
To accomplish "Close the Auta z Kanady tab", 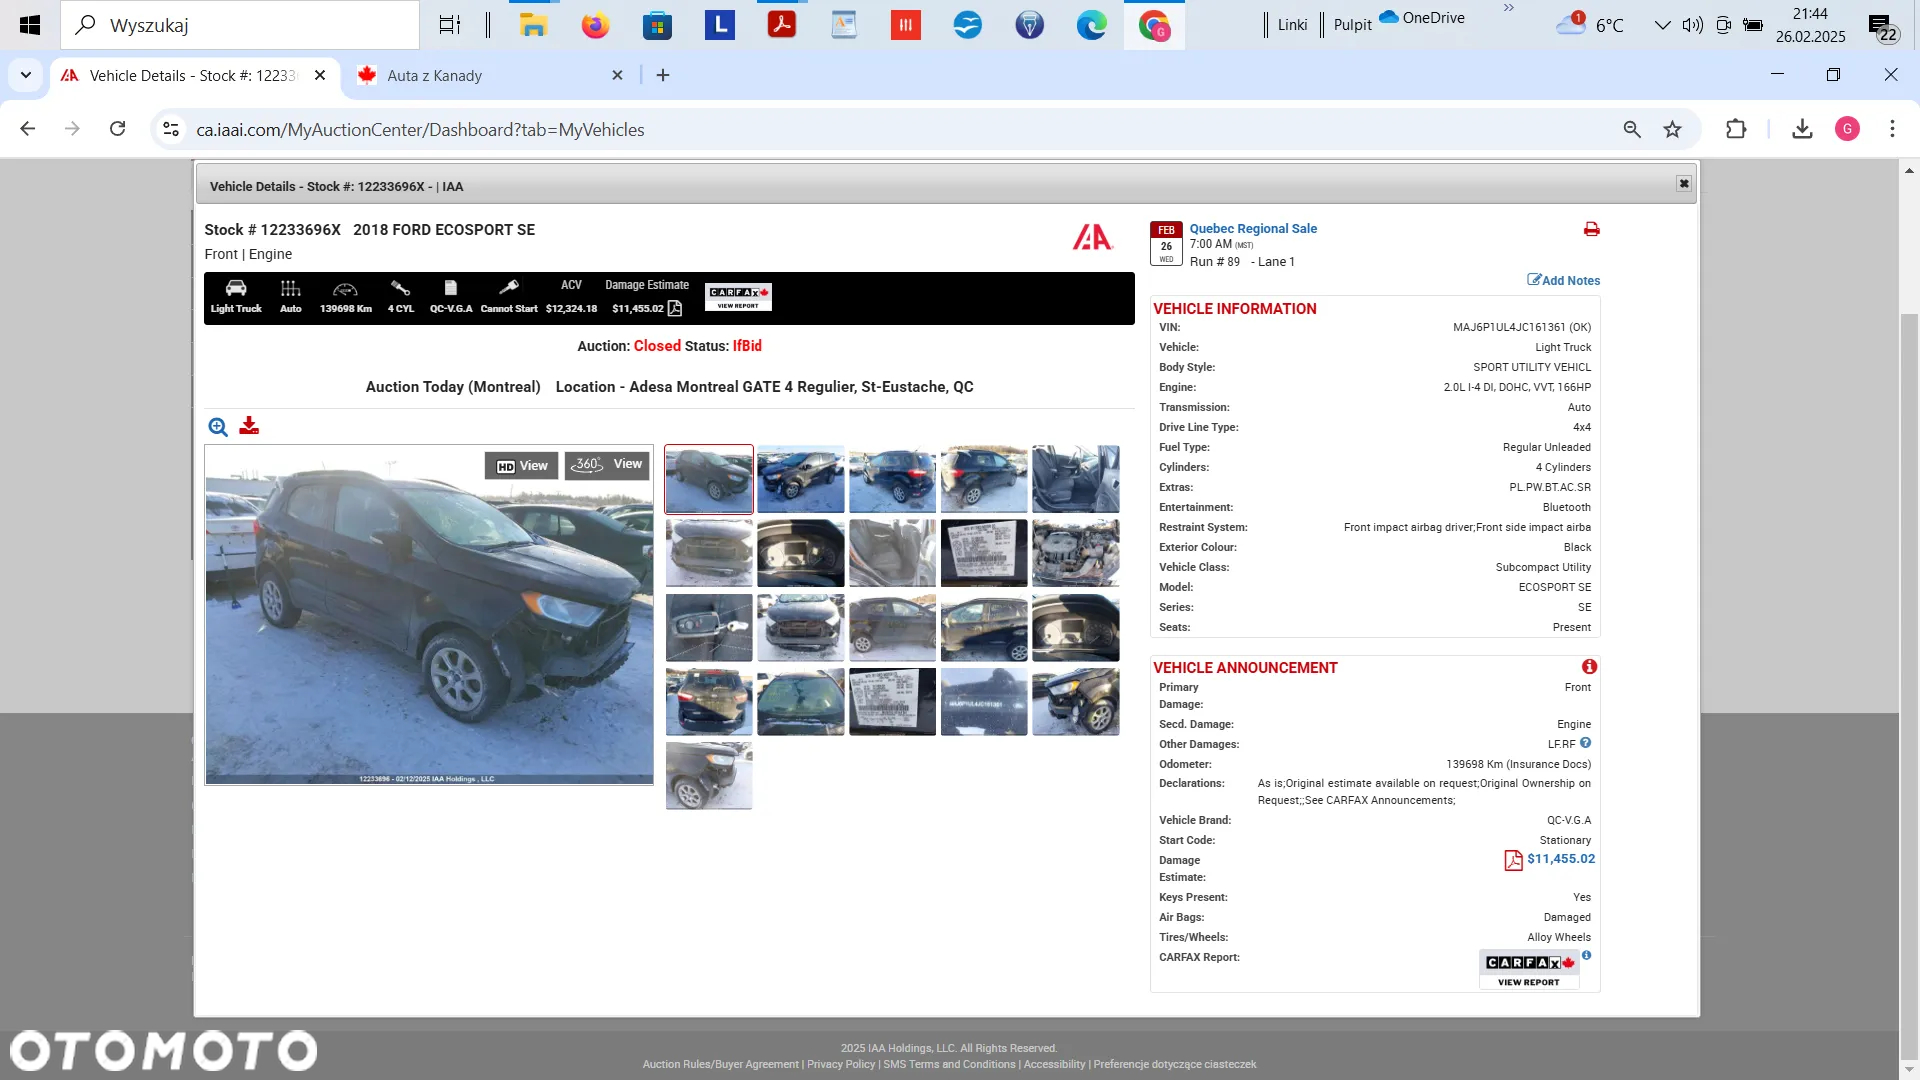I will (x=617, y=75).
